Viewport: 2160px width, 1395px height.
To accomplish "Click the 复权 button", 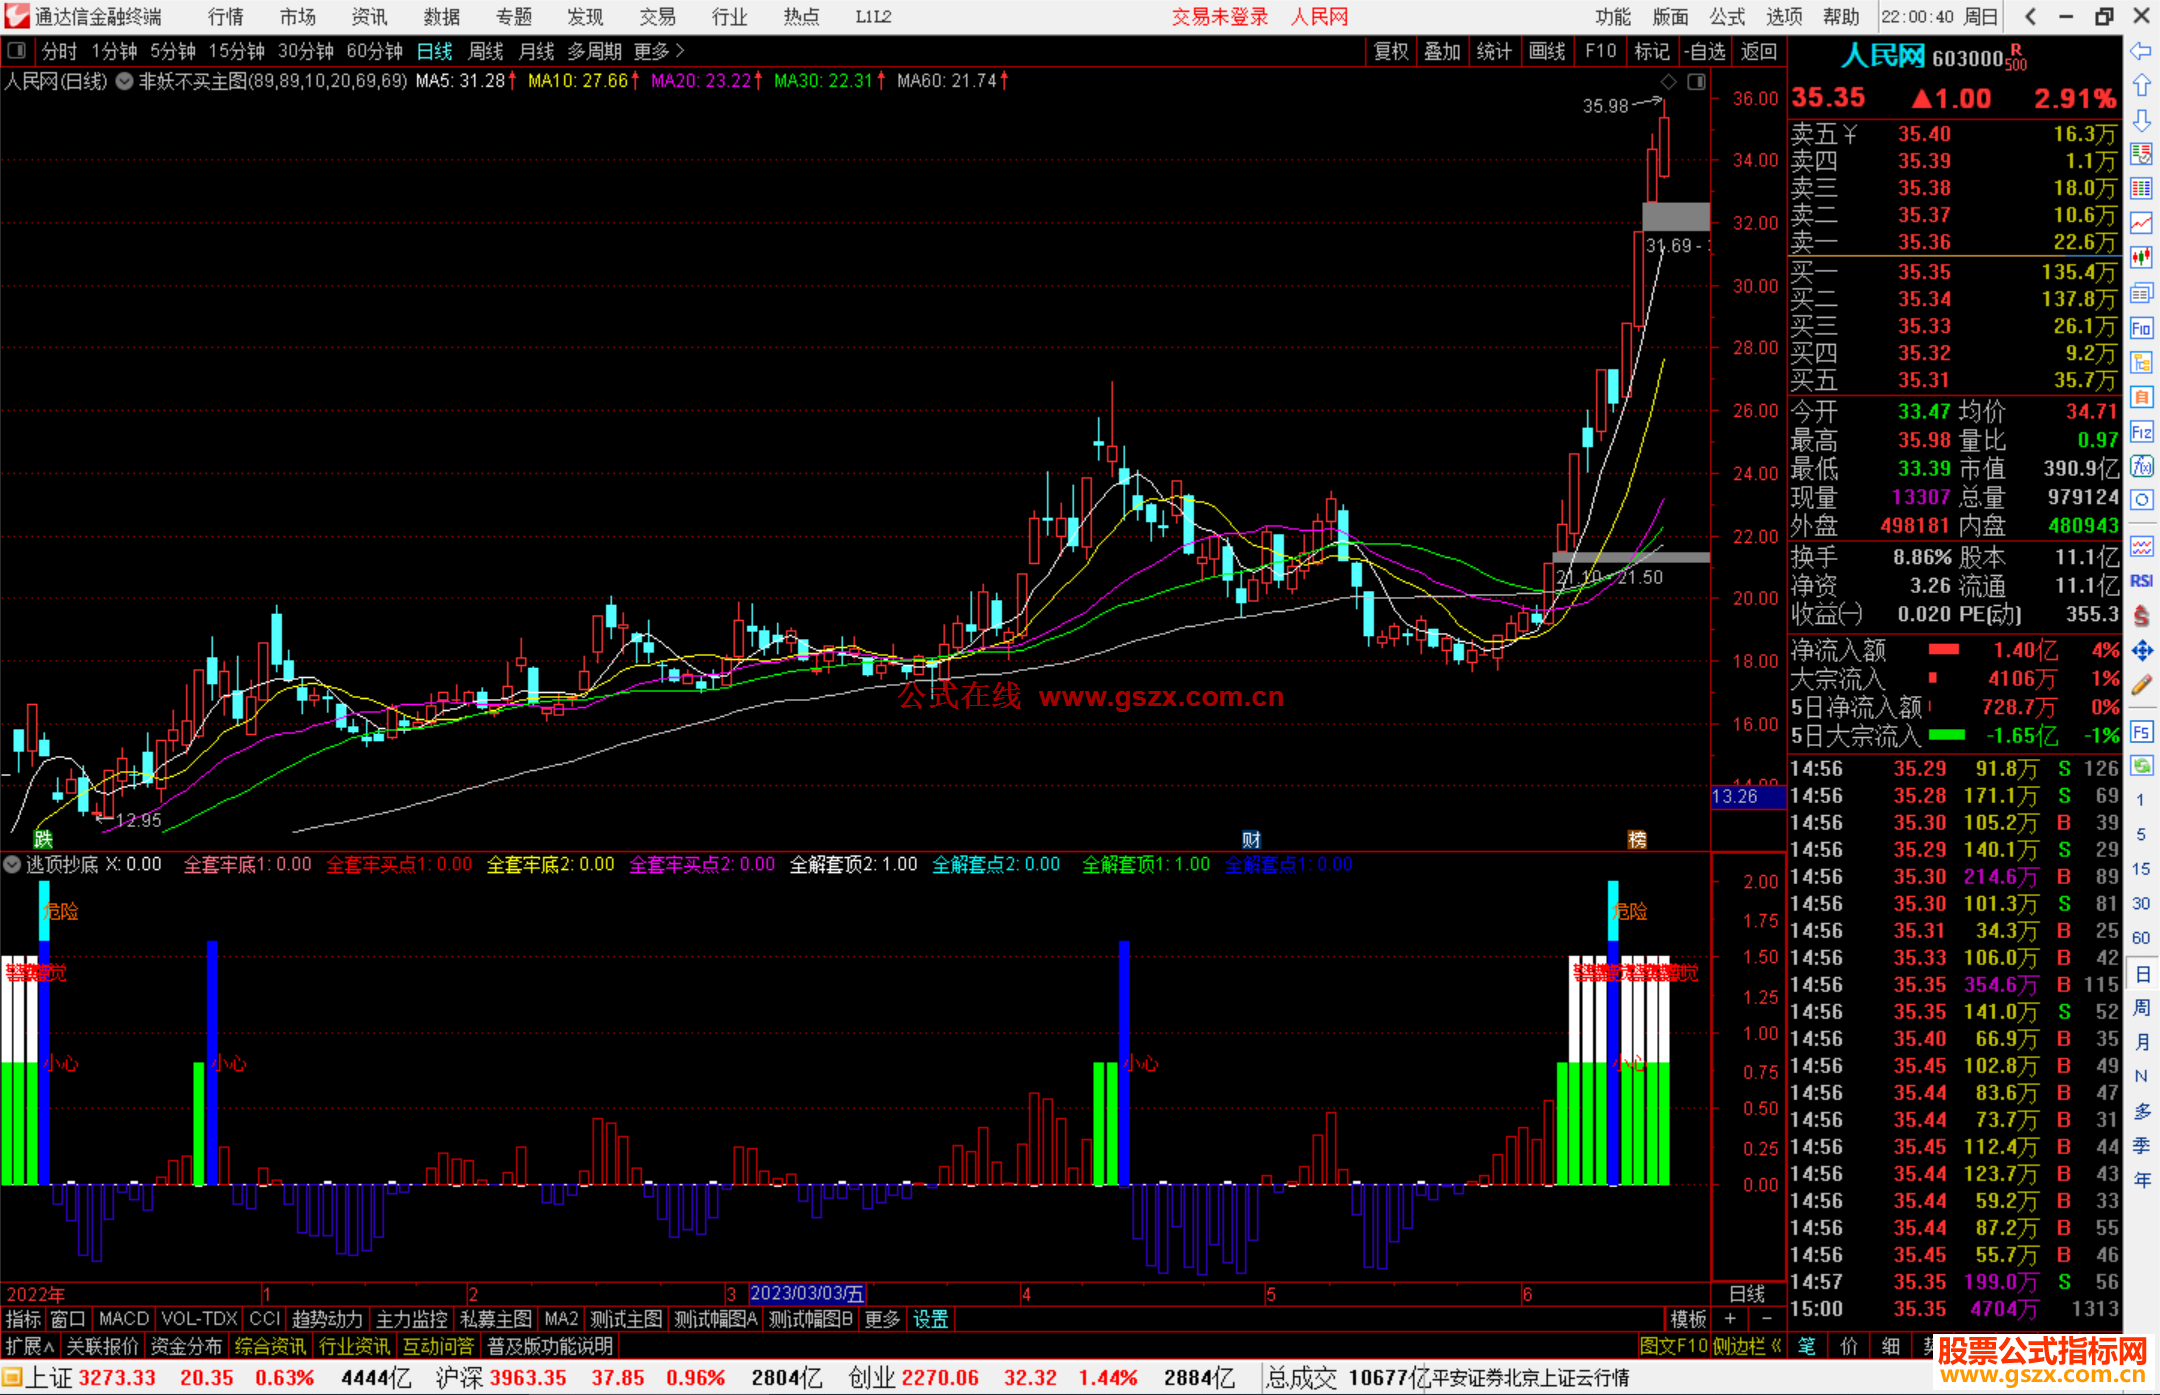I will point(1391,51).
